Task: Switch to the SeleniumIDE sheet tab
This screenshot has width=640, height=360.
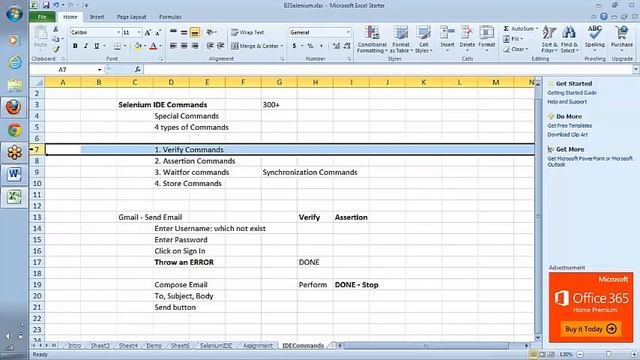Action: (x=216, y=346)
